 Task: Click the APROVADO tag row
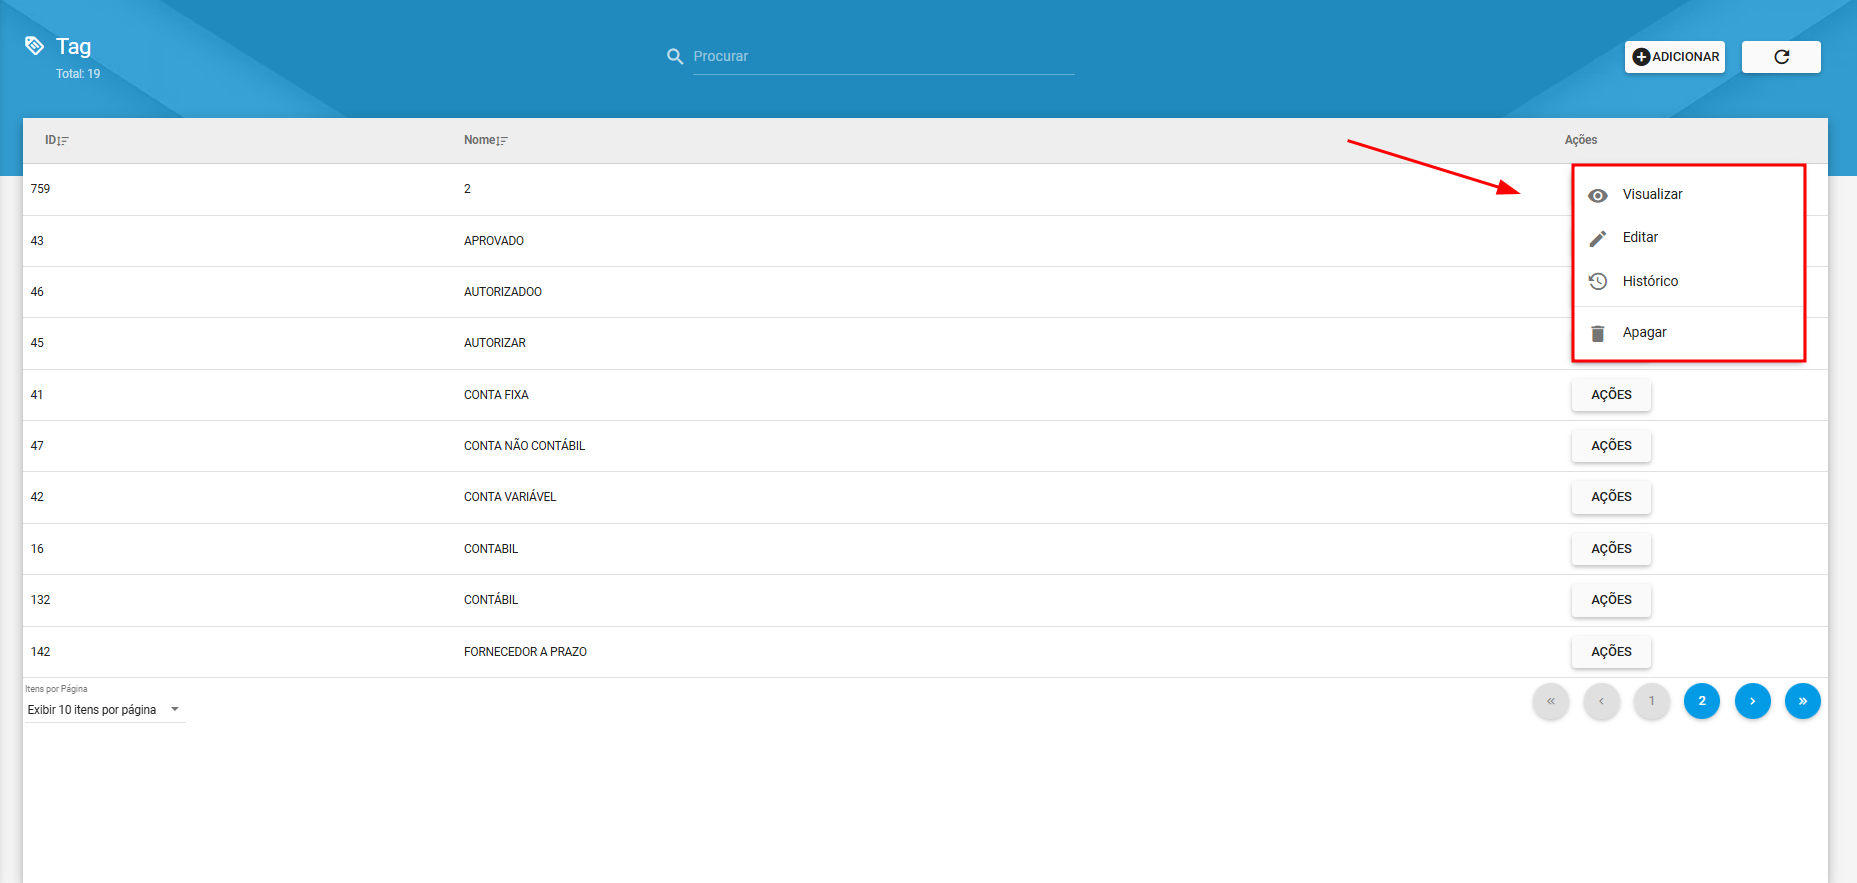[x=494, y=241]
